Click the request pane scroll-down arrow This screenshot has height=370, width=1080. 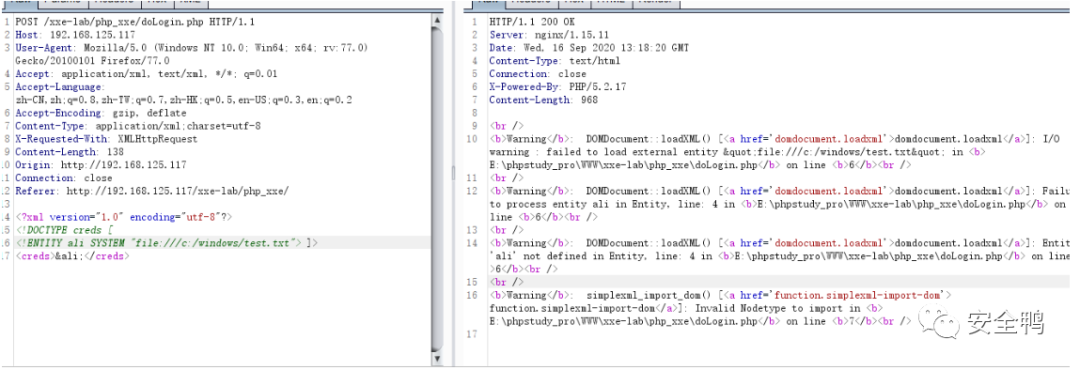(x=437, y=359)
